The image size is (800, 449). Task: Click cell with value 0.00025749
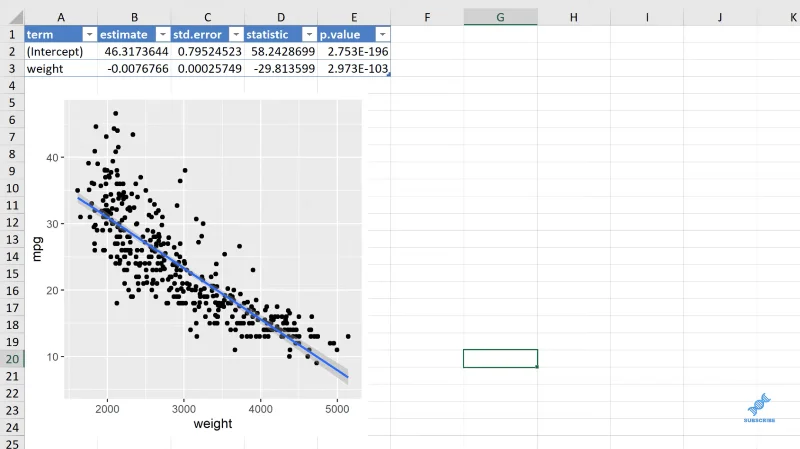pyautogui.click(x=208, y=69)
